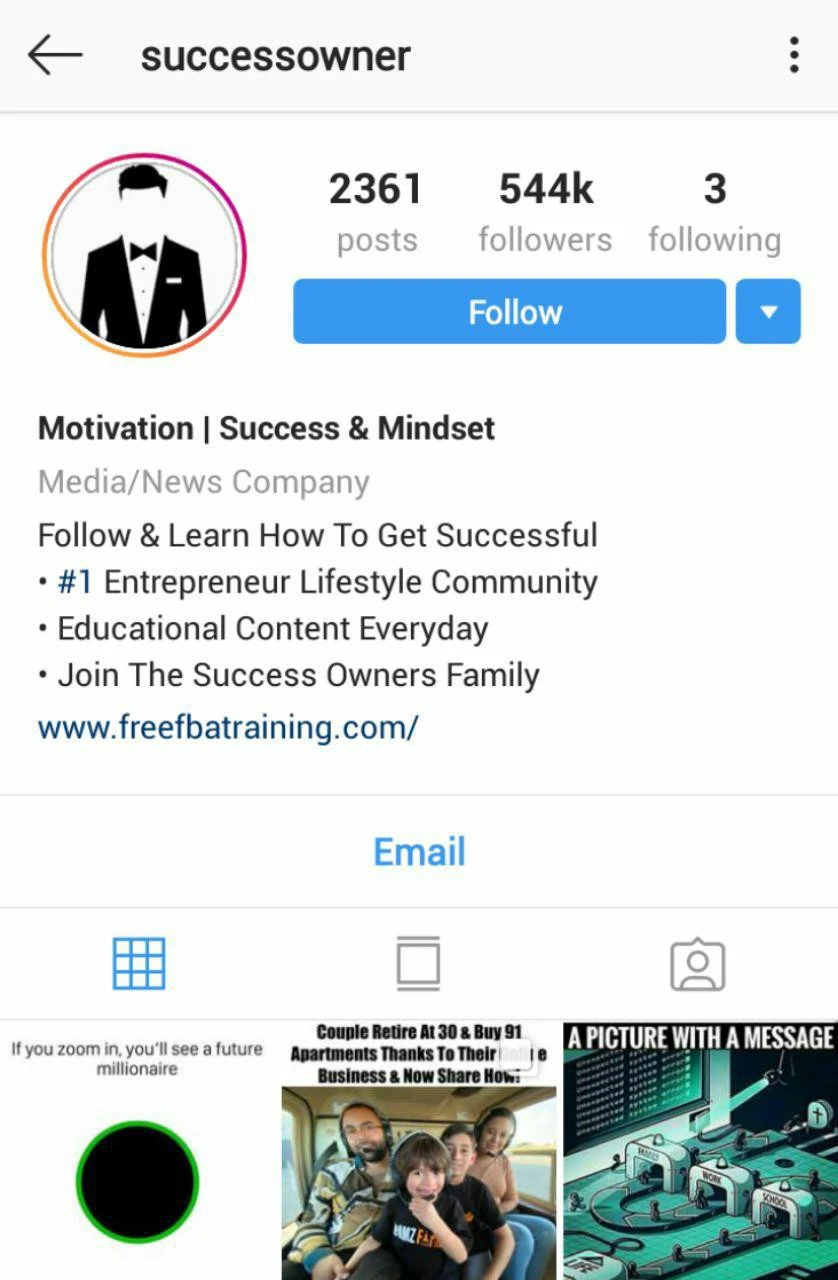
Task: Open the Couple Retire At 30 post
Action: click(x=419, y=1150)
